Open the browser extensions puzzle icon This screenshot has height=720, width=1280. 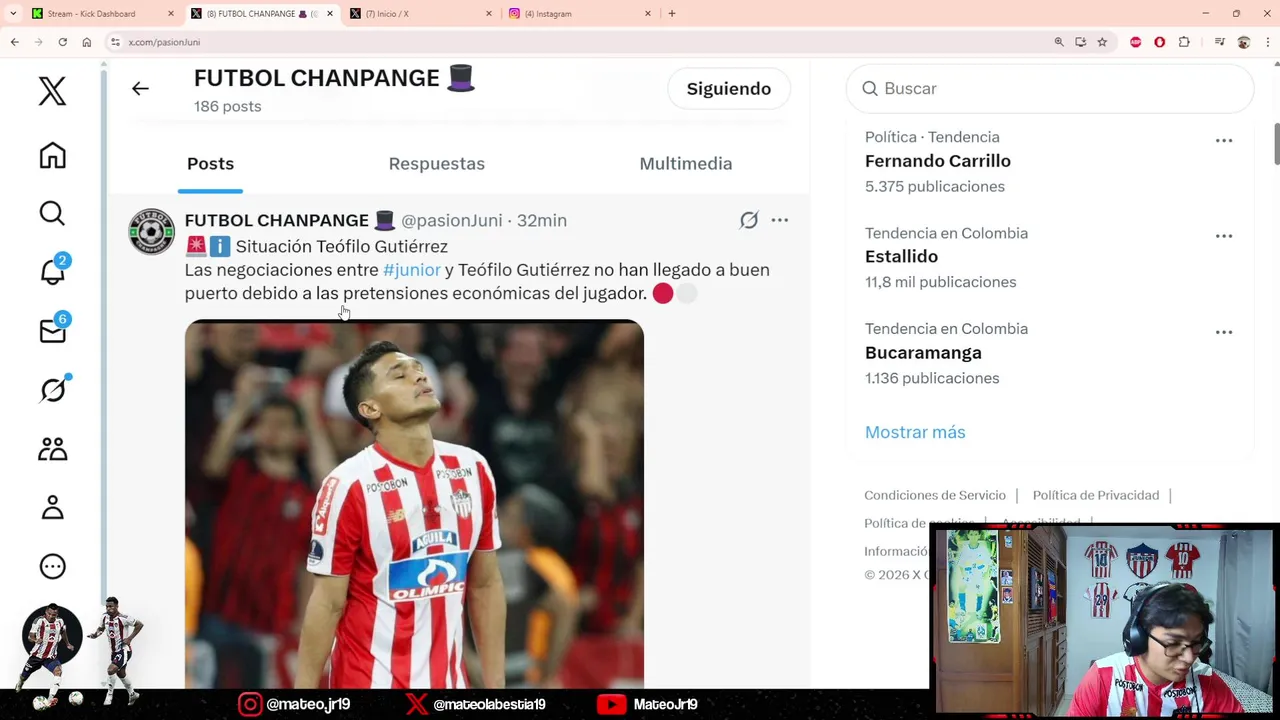click(1184, 42)
